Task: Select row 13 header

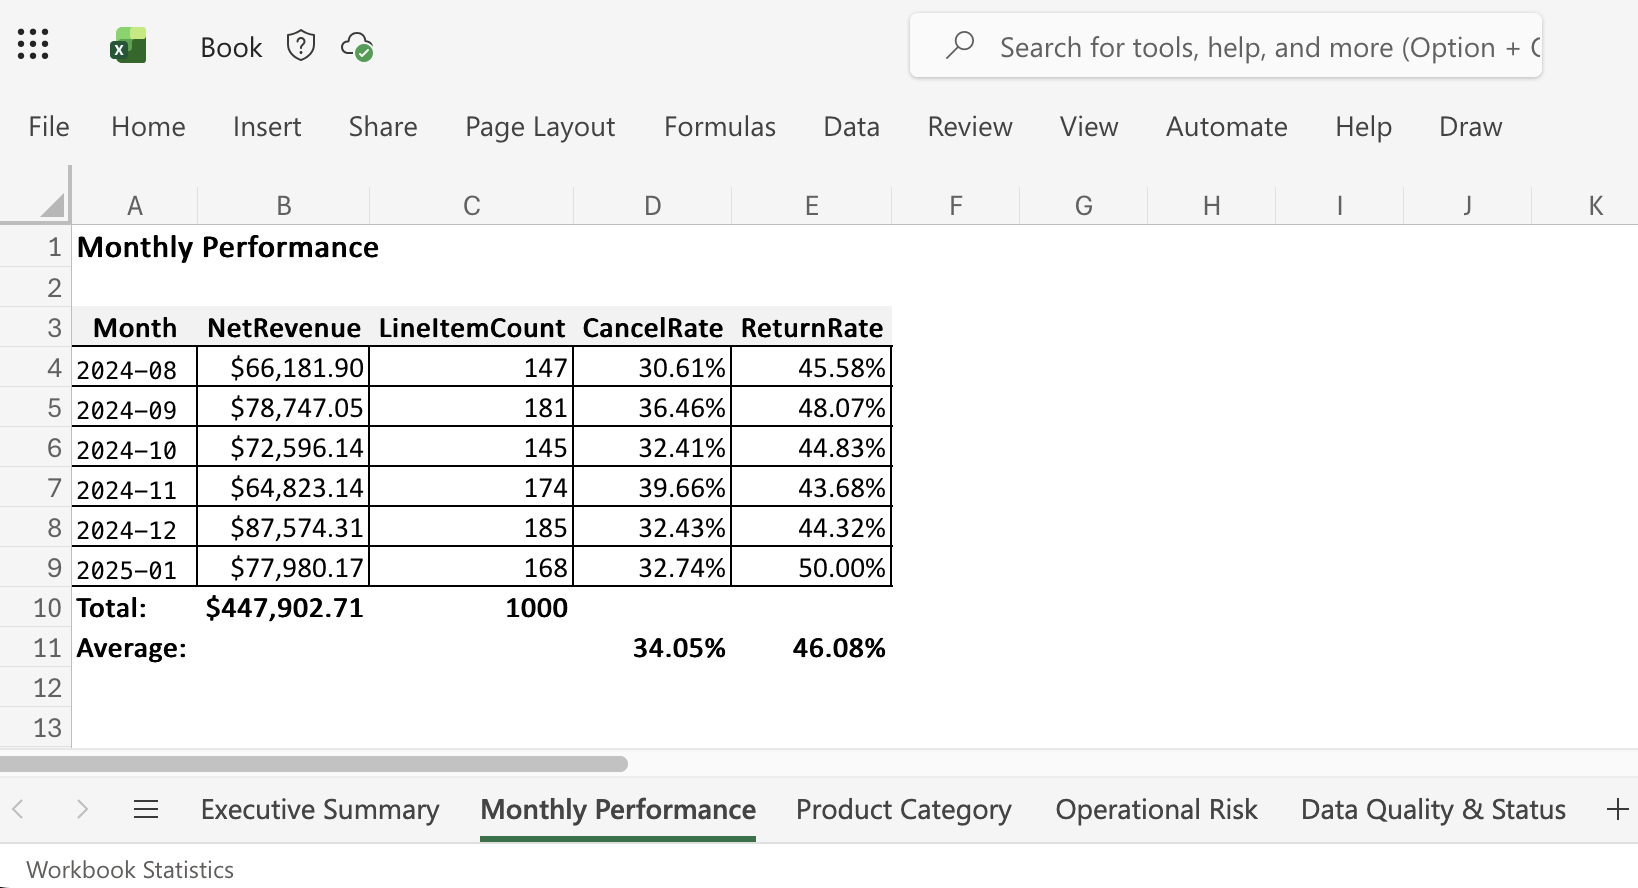Action: point(36,727)
